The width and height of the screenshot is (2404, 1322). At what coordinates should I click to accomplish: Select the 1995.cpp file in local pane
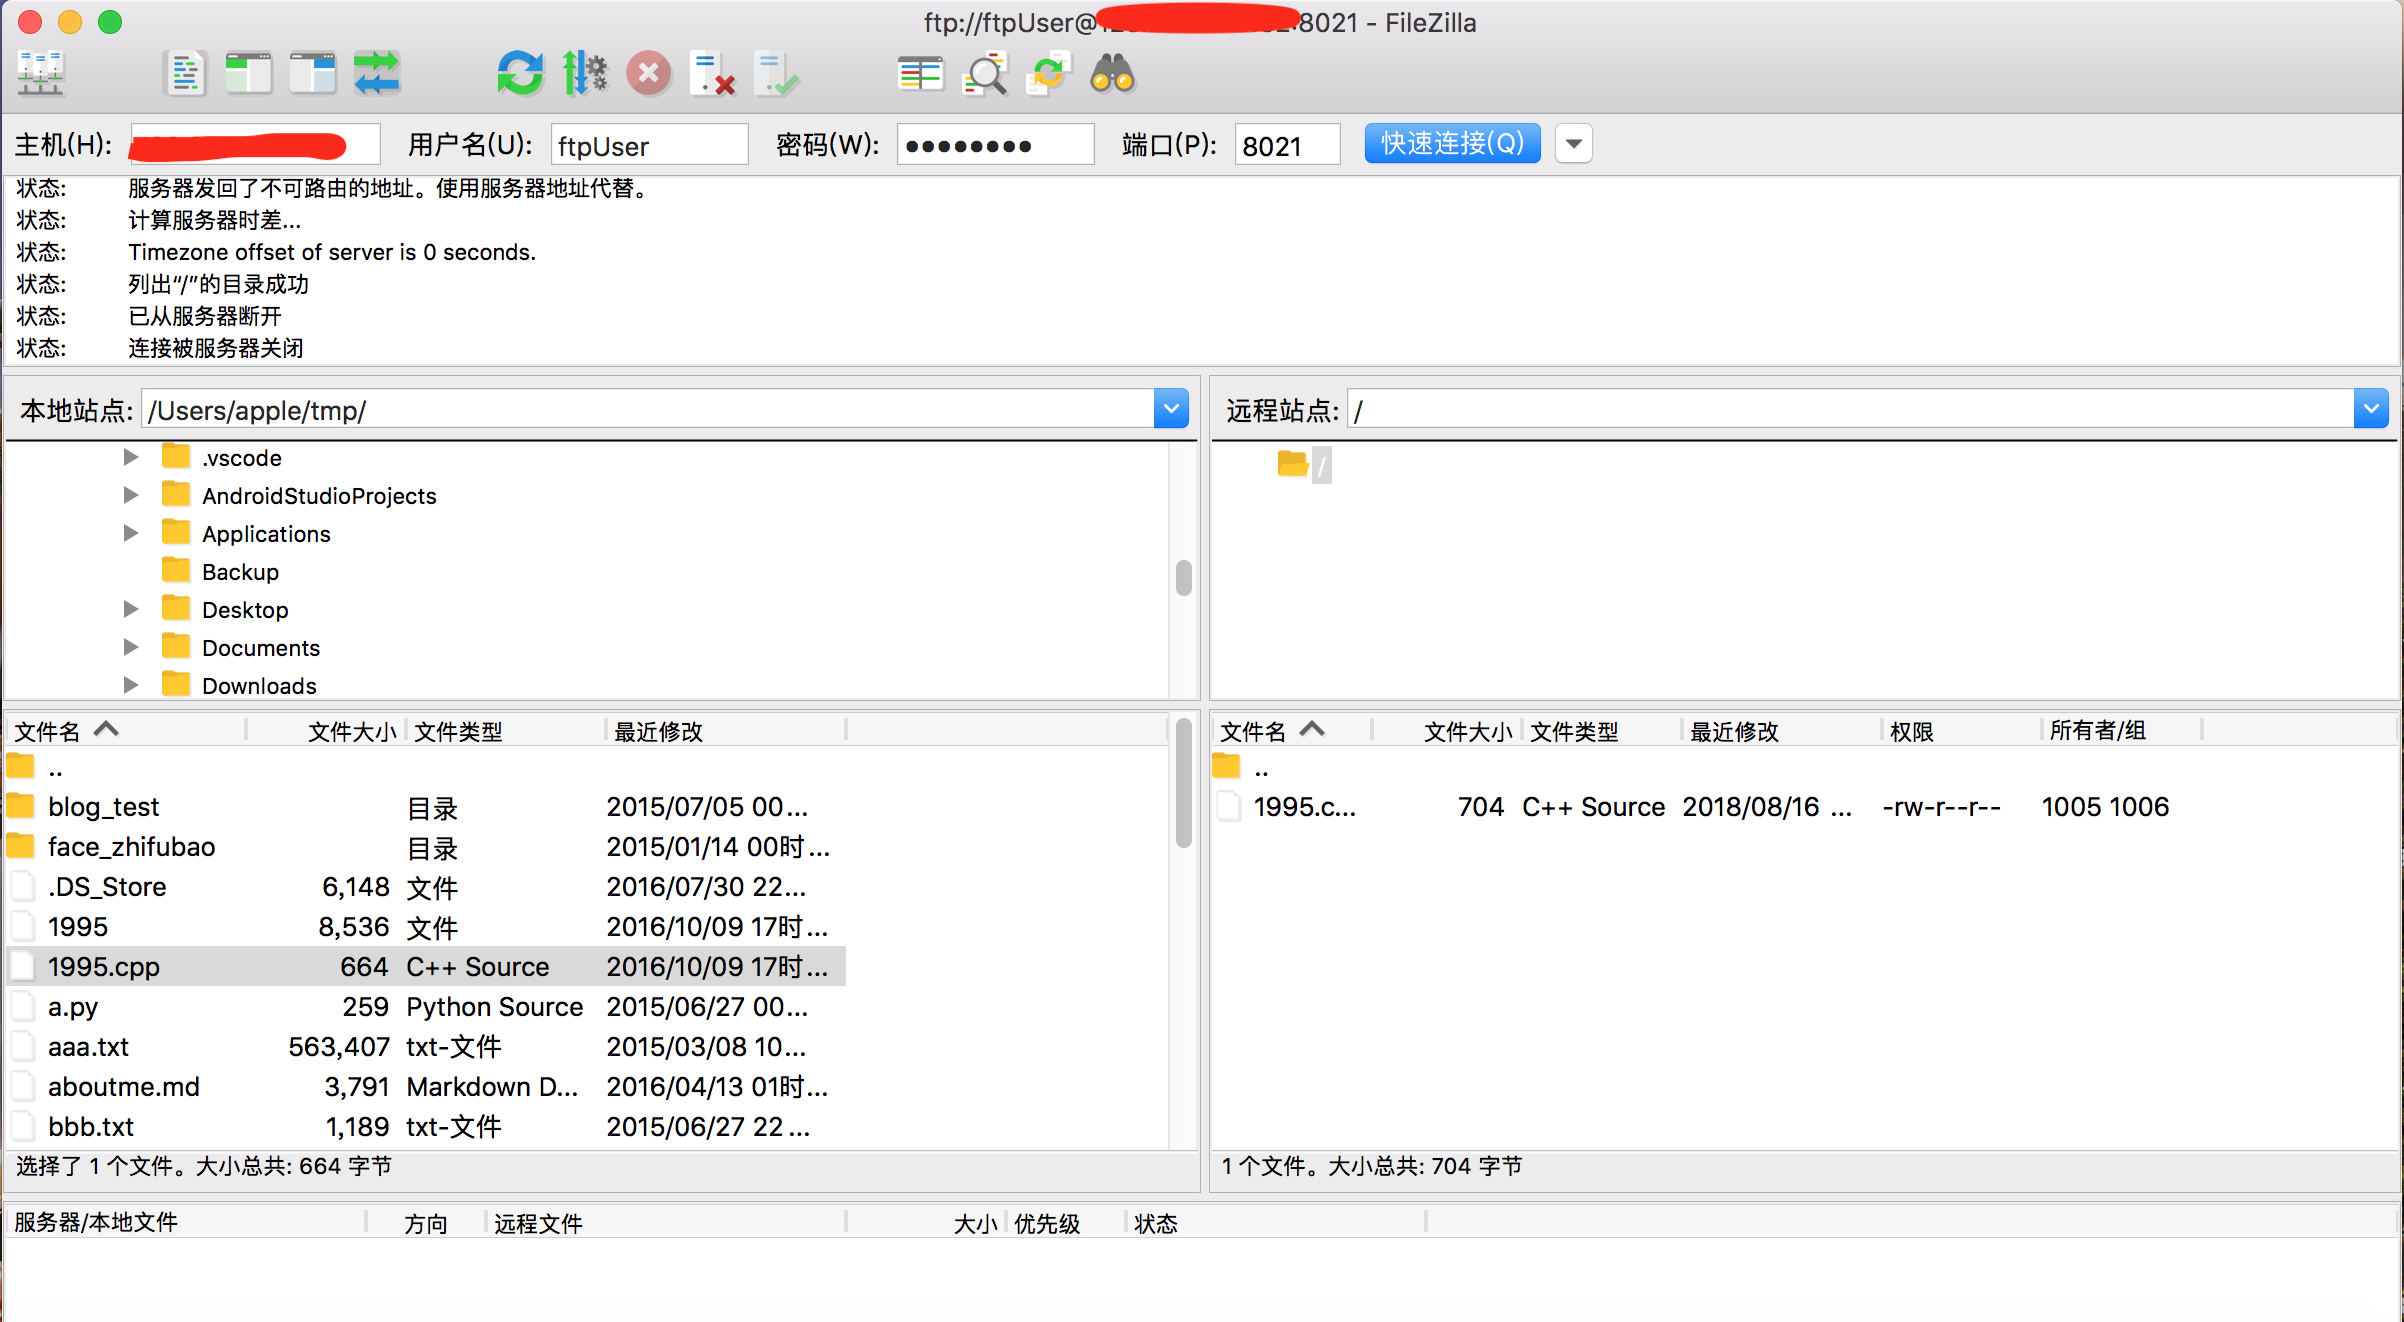[x=104, y=966]
